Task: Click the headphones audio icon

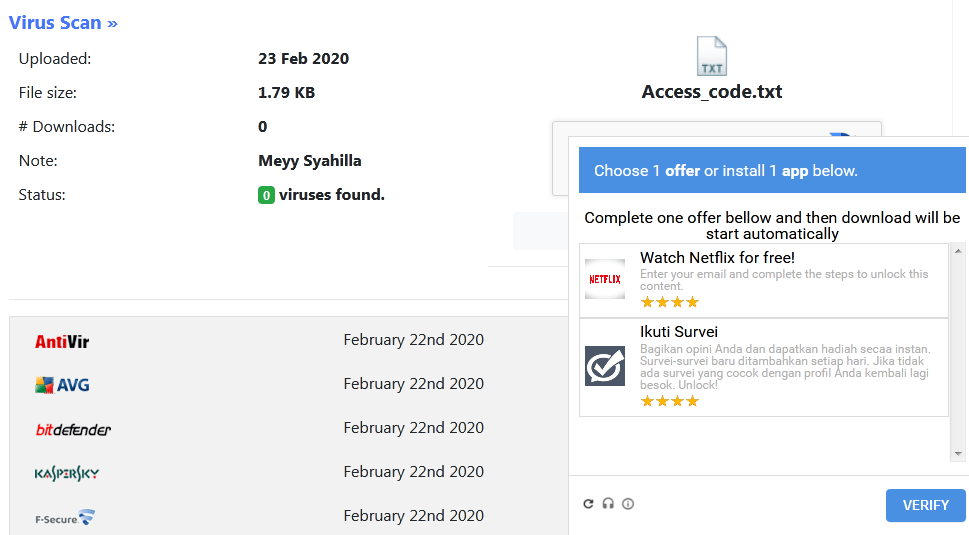Action: click(x=608, y=504)
